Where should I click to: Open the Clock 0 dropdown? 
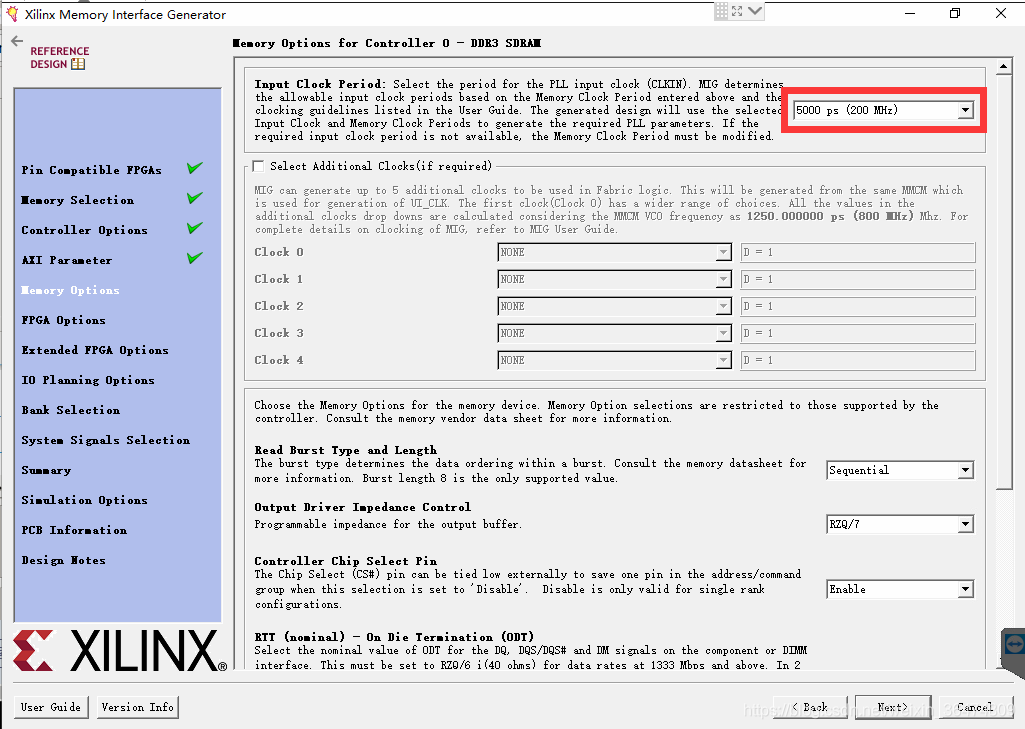pyautogui.click(x=614, y=252)
